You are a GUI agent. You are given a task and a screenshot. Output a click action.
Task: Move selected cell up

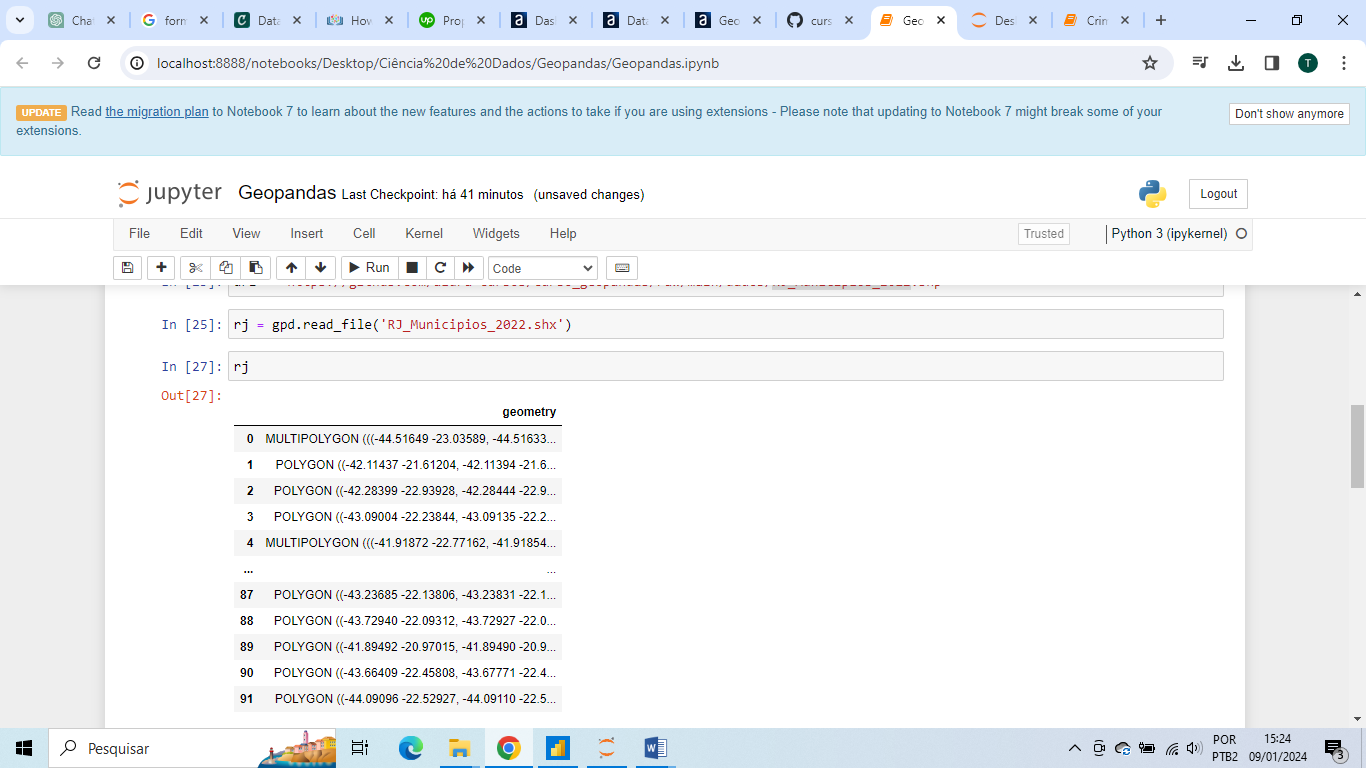pos(291,268)
